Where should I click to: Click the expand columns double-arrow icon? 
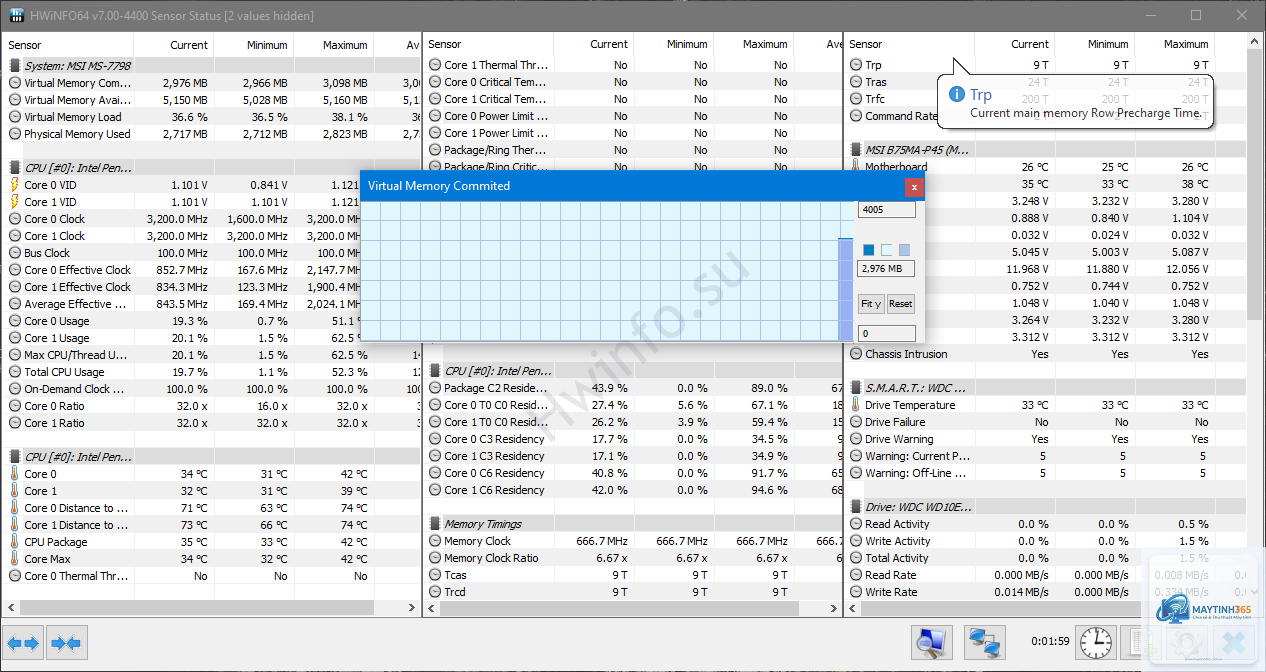24,643
